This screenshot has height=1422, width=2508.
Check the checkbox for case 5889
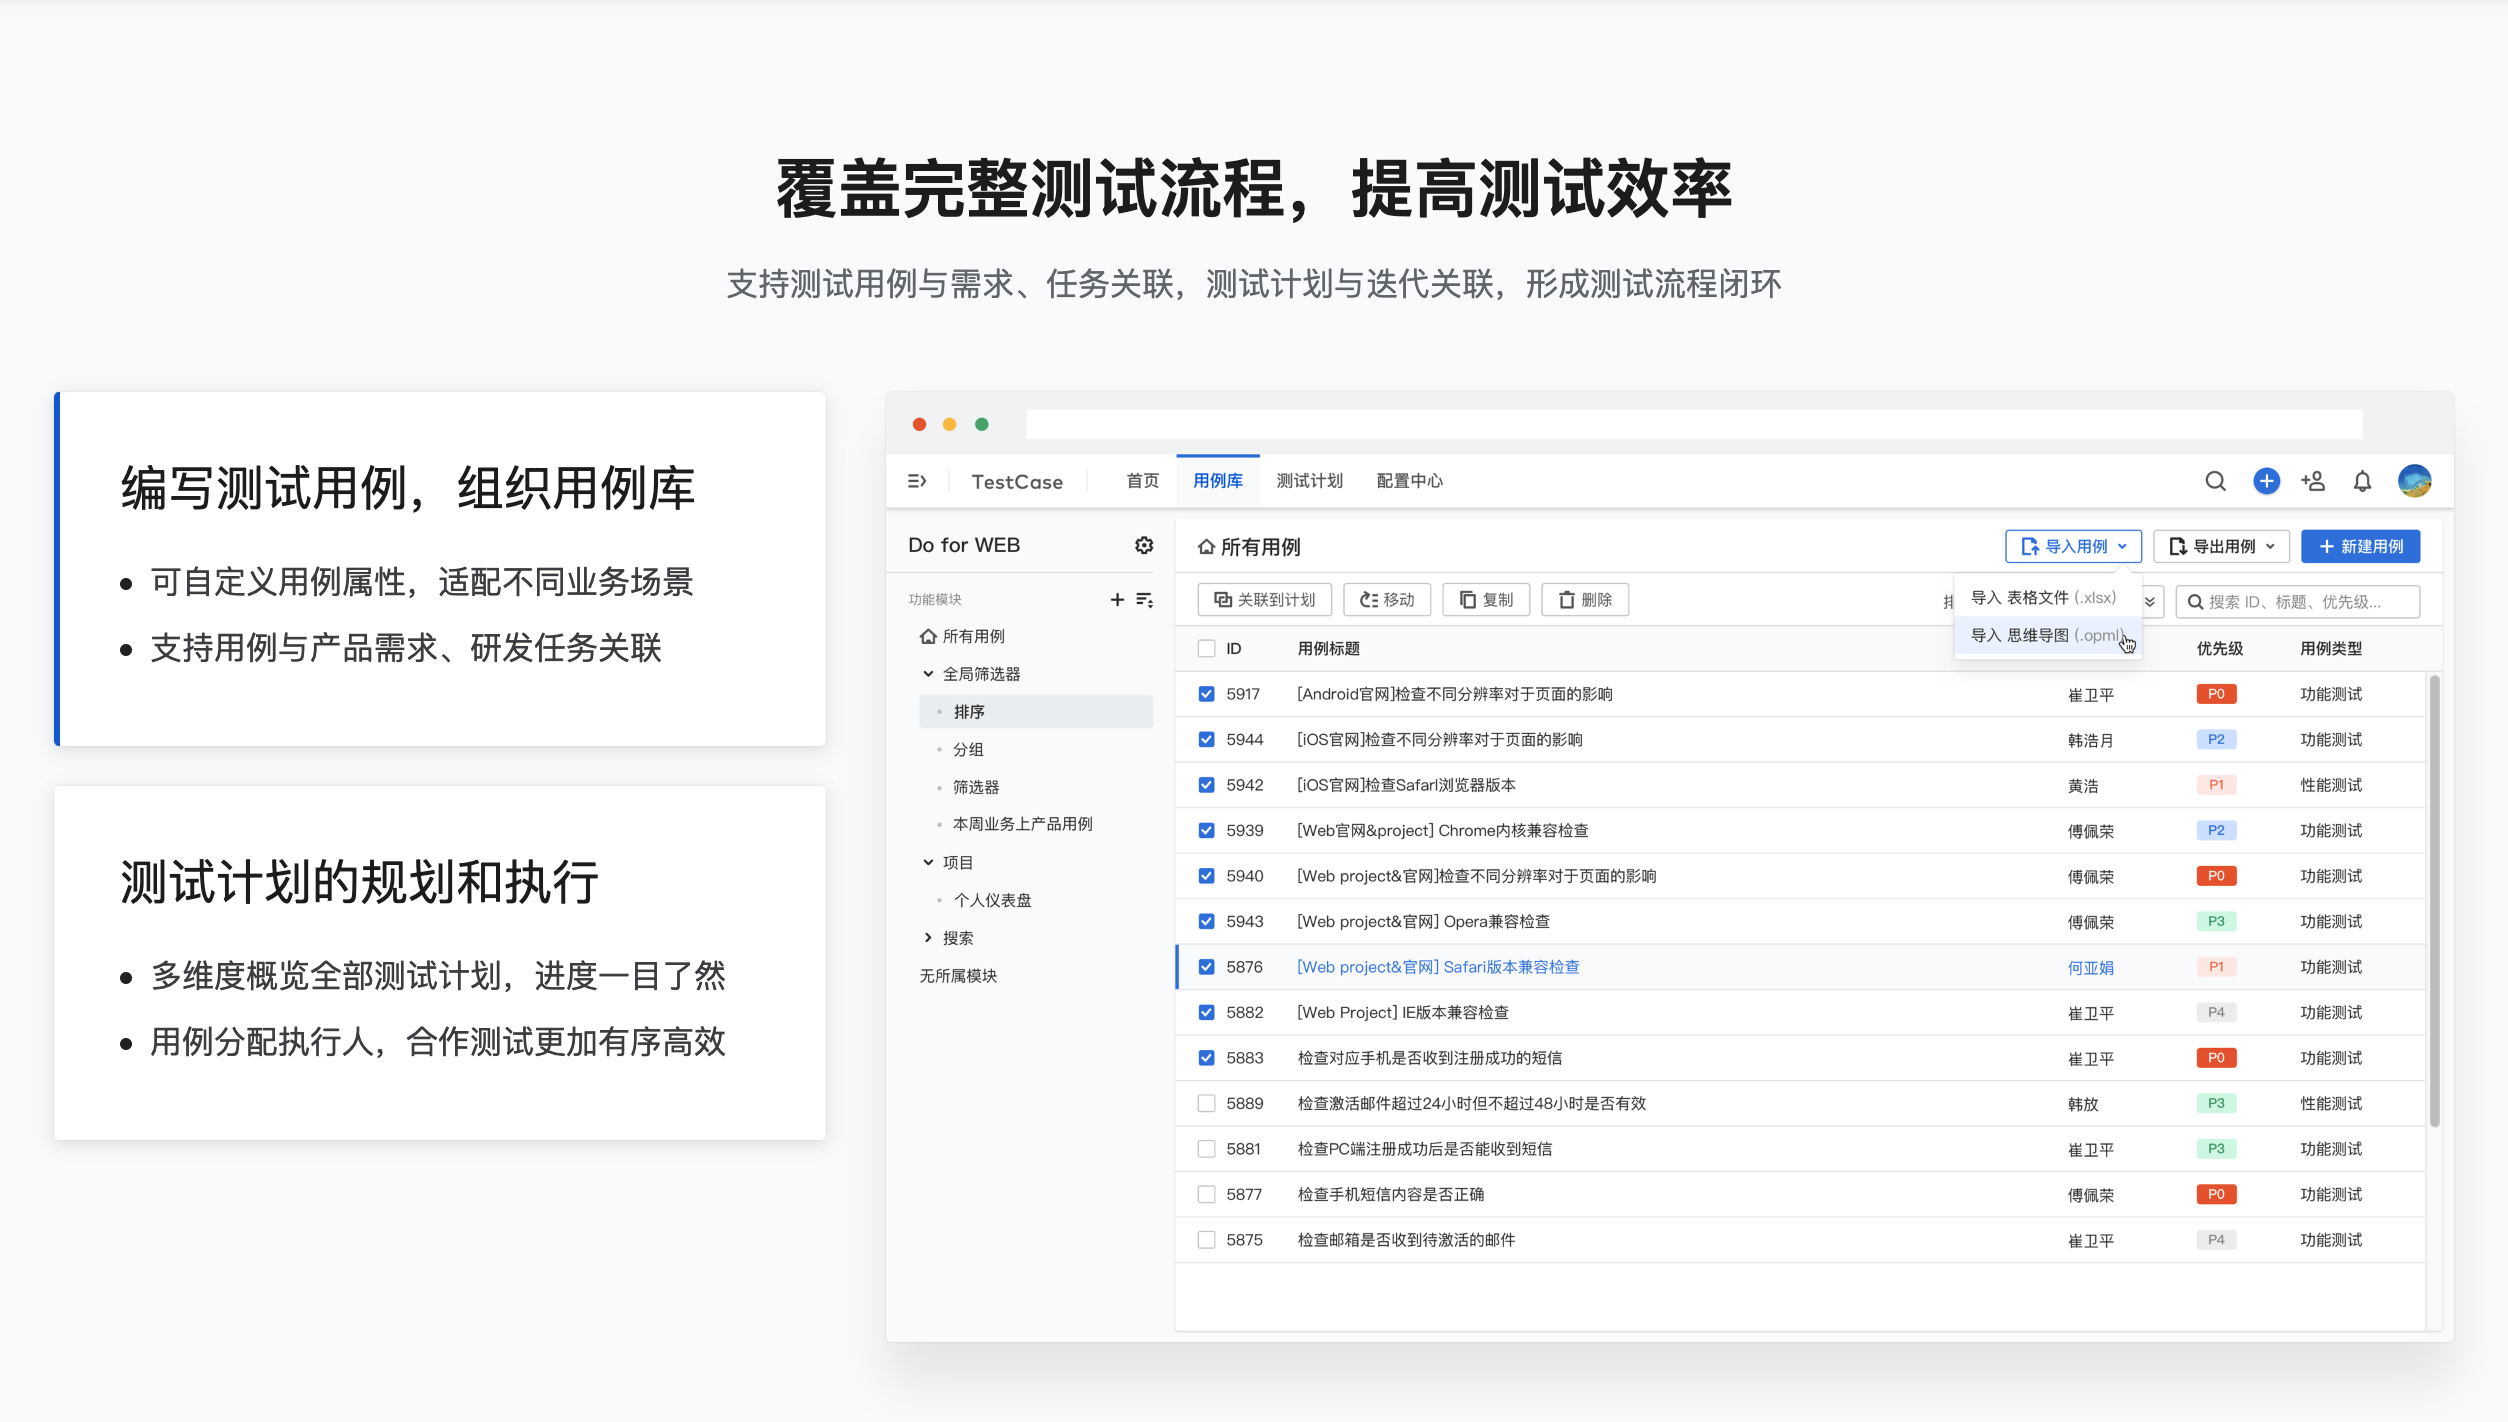tap(1205, 1103)
